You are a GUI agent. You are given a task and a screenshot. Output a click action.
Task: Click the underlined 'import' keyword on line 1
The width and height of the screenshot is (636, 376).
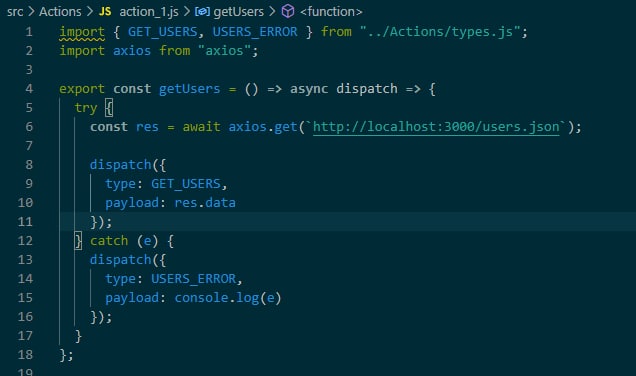(x=82, y=32)
